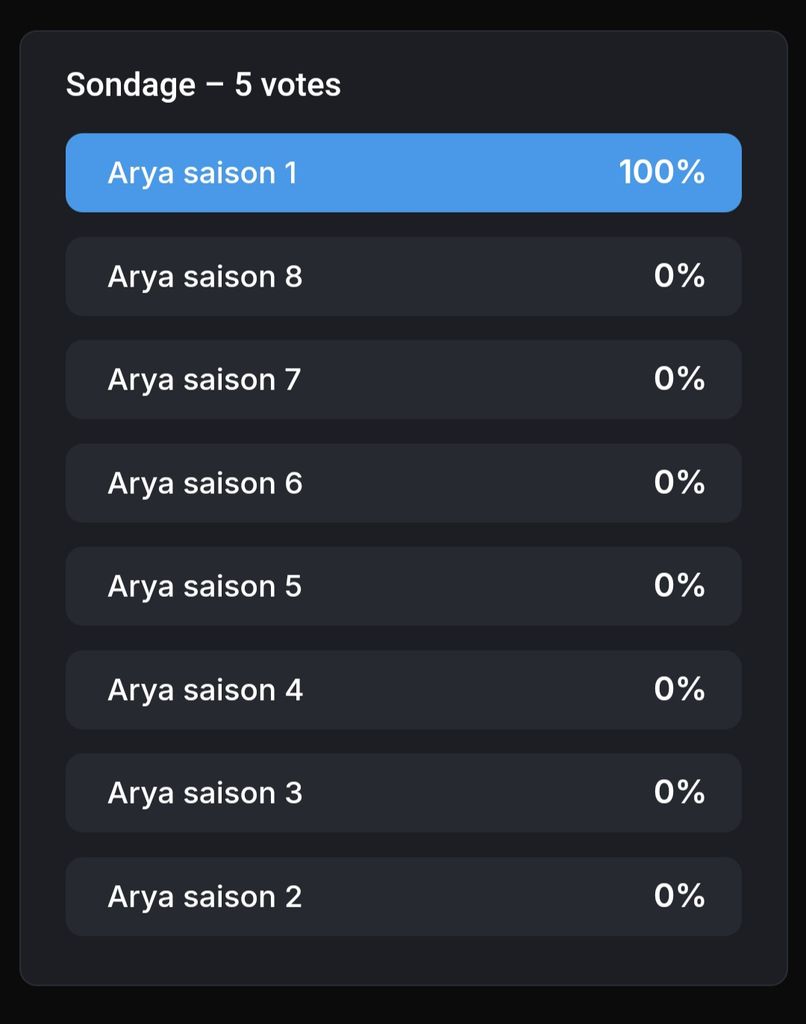Viewport: 806px width, 1024px height.
Task: Click the 0% value for saison 6
Action: [x=679, y=483]
